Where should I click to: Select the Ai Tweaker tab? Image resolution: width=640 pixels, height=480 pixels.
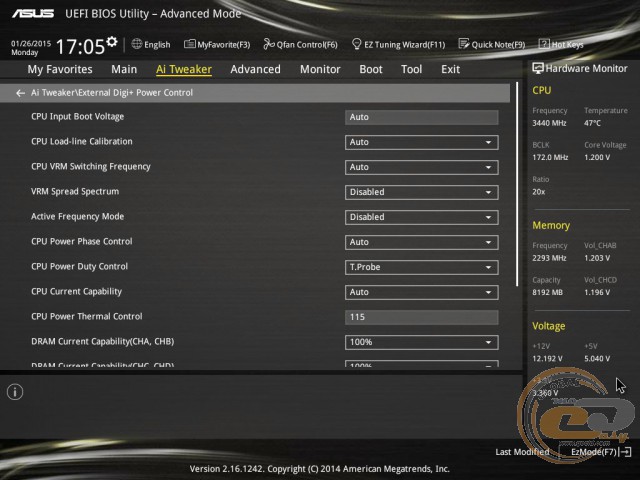tap(184, 69)
